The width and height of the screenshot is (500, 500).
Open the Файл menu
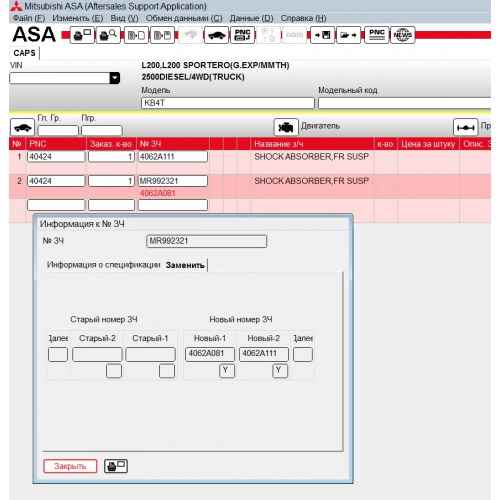click(x=29, y=18)
